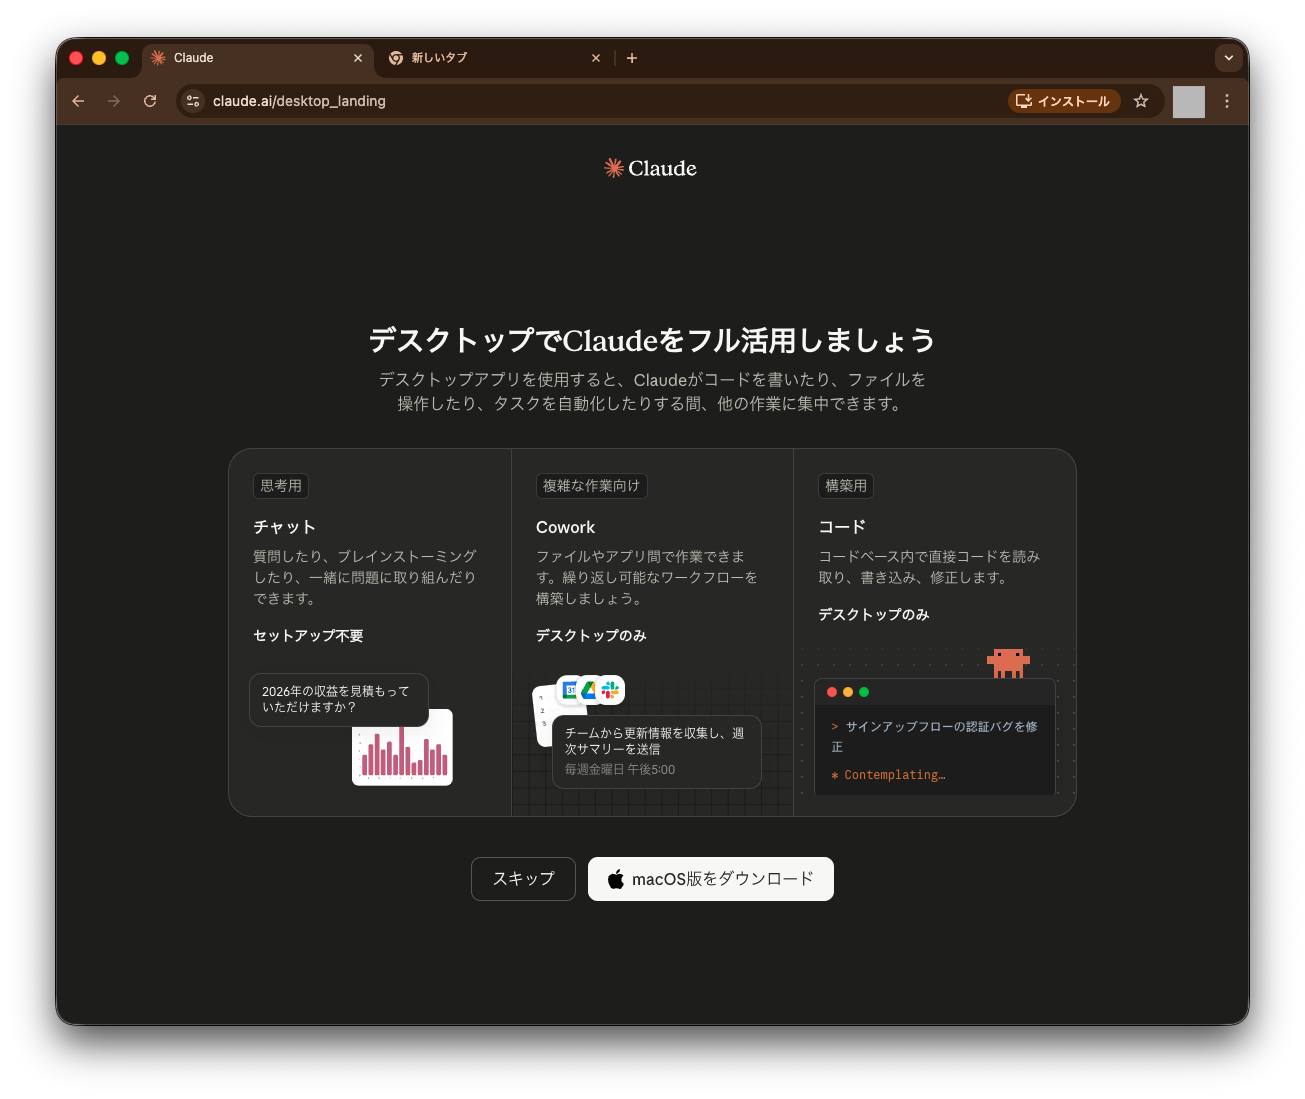The image size is (1305, 1099).
Task: Click the browser forward arrow
Action: 114,101
